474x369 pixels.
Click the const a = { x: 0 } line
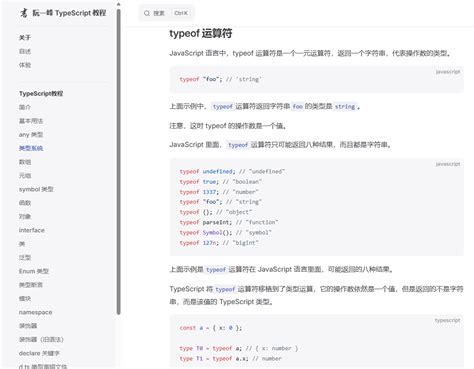coord(211,328)
